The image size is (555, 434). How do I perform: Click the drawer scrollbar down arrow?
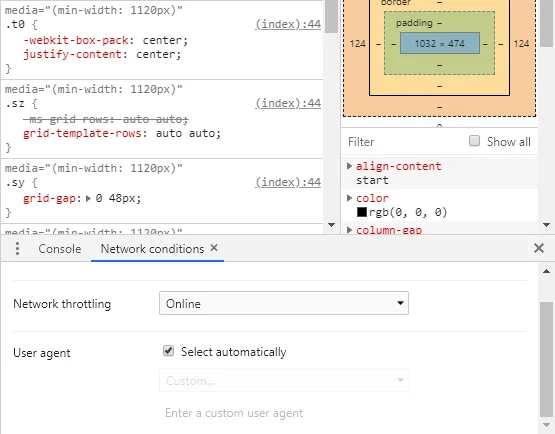click(546, 425)
